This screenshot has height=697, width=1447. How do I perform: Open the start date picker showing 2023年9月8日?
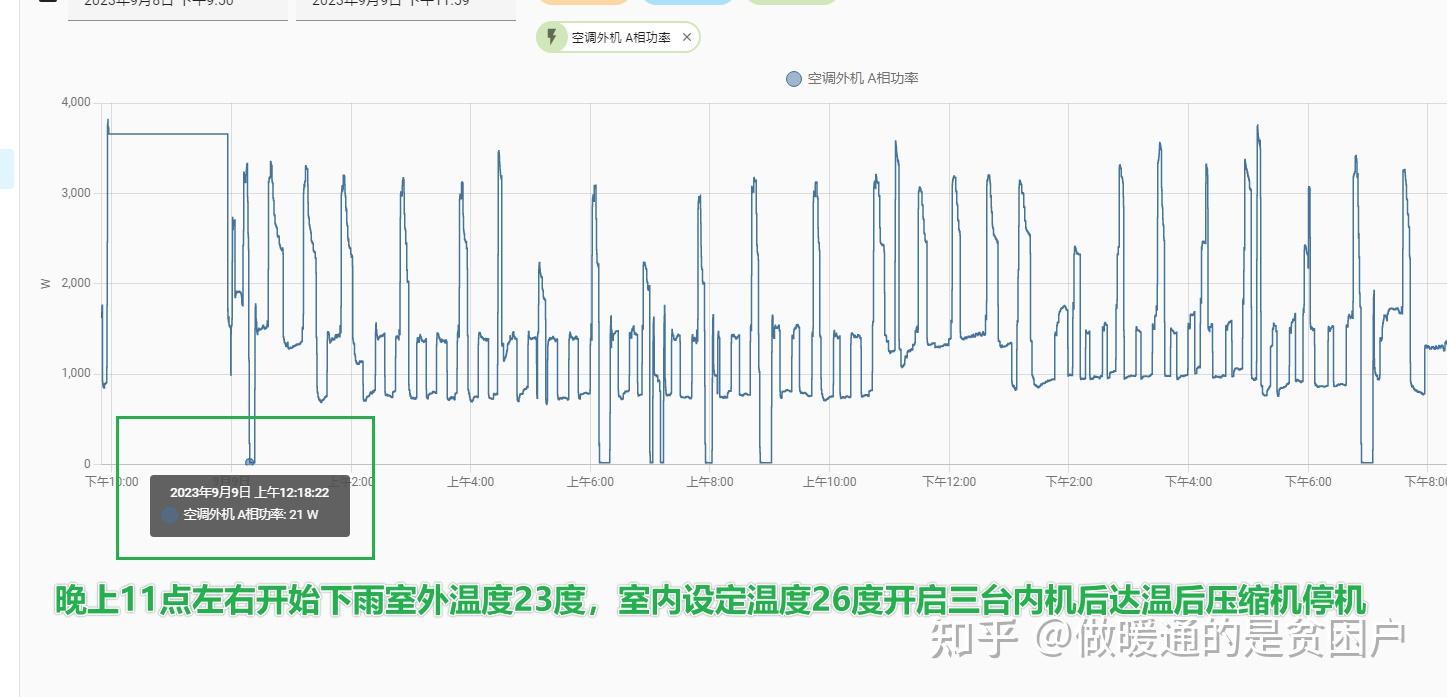click(x=177, y=3)
